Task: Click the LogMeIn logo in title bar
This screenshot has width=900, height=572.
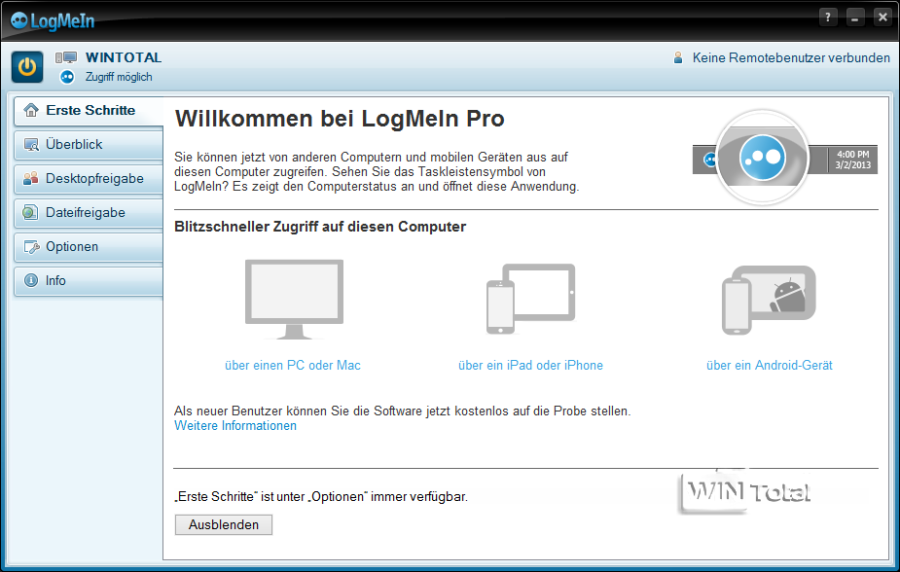Action: click(x=52, y=21)
